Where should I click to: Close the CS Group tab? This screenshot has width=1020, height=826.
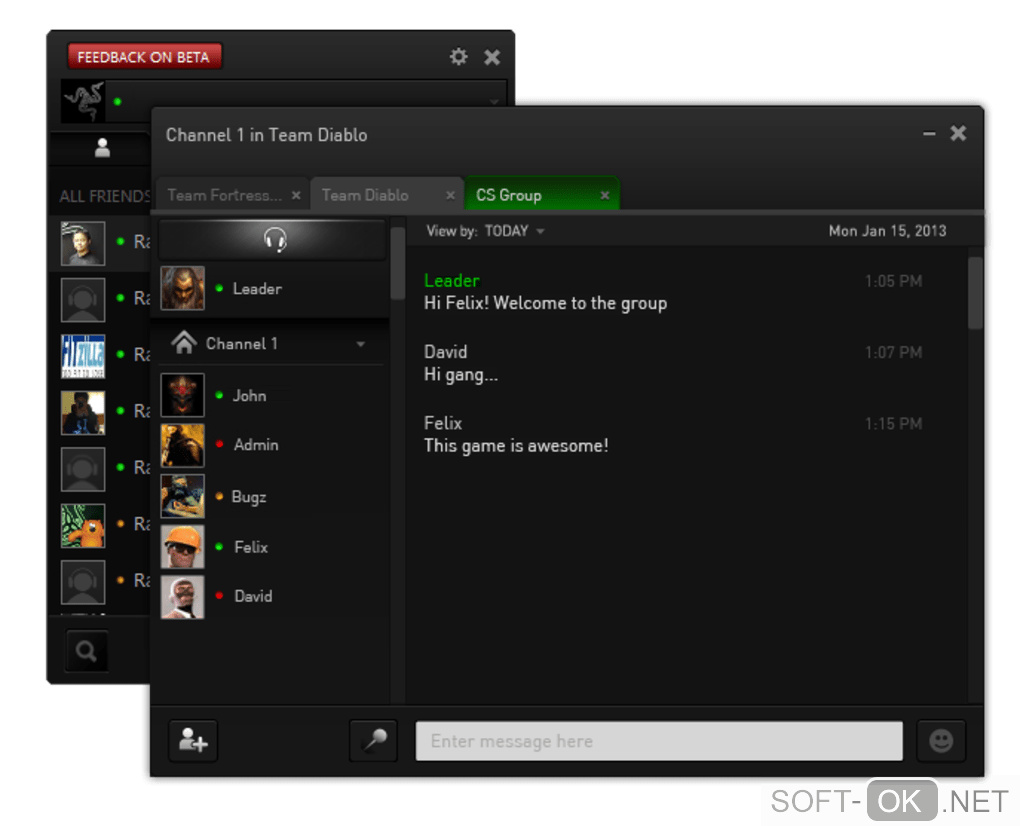pyautogui.click(x=605, y=195)
